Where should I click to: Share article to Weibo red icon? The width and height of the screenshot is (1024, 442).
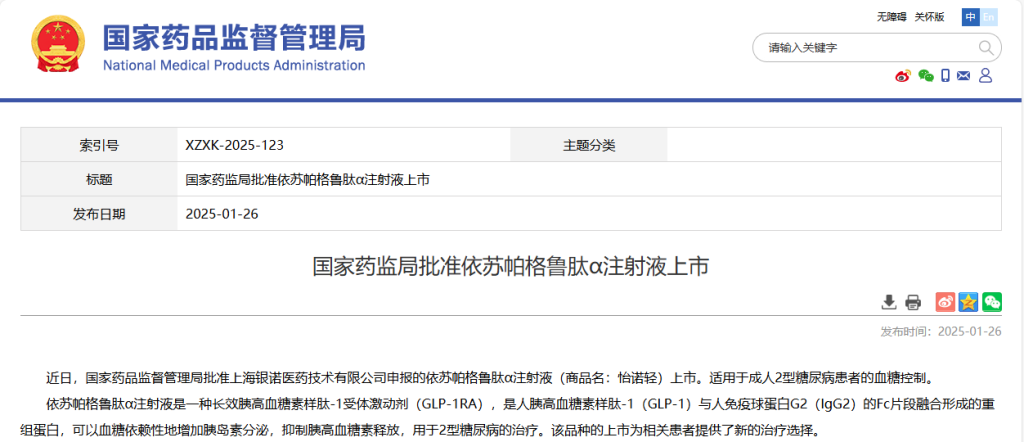(x=945, y=302)
